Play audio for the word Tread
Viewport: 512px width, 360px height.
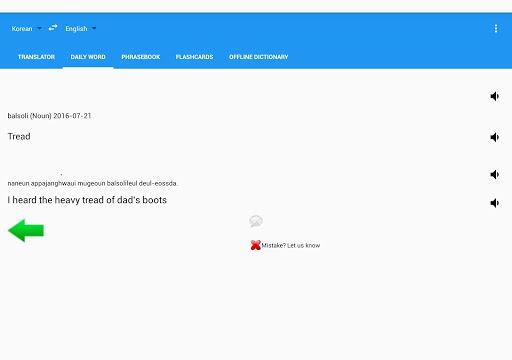coord(495,137)
